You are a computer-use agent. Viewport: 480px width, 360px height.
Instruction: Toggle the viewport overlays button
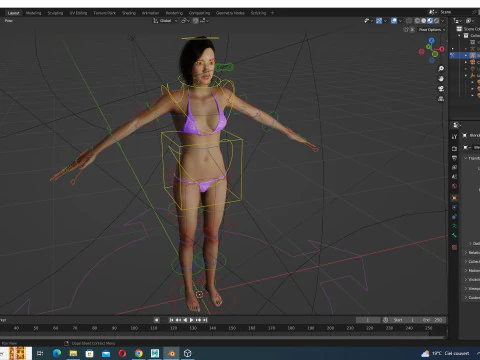pos(394,21)
